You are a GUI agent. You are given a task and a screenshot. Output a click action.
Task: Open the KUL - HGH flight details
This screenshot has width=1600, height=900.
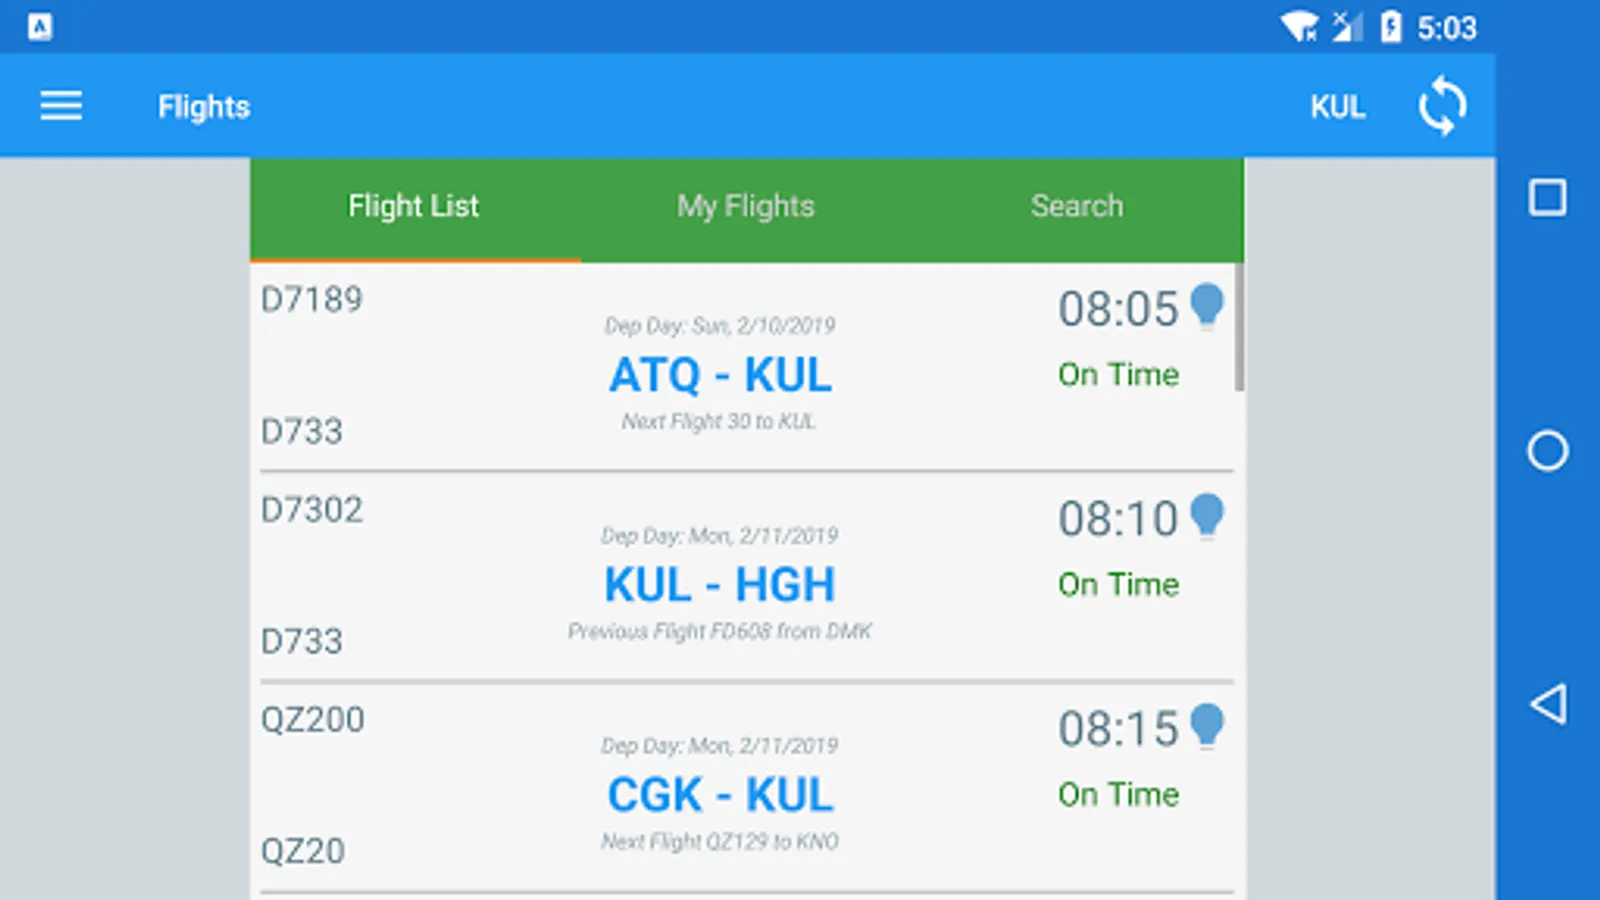pos(720,586)
